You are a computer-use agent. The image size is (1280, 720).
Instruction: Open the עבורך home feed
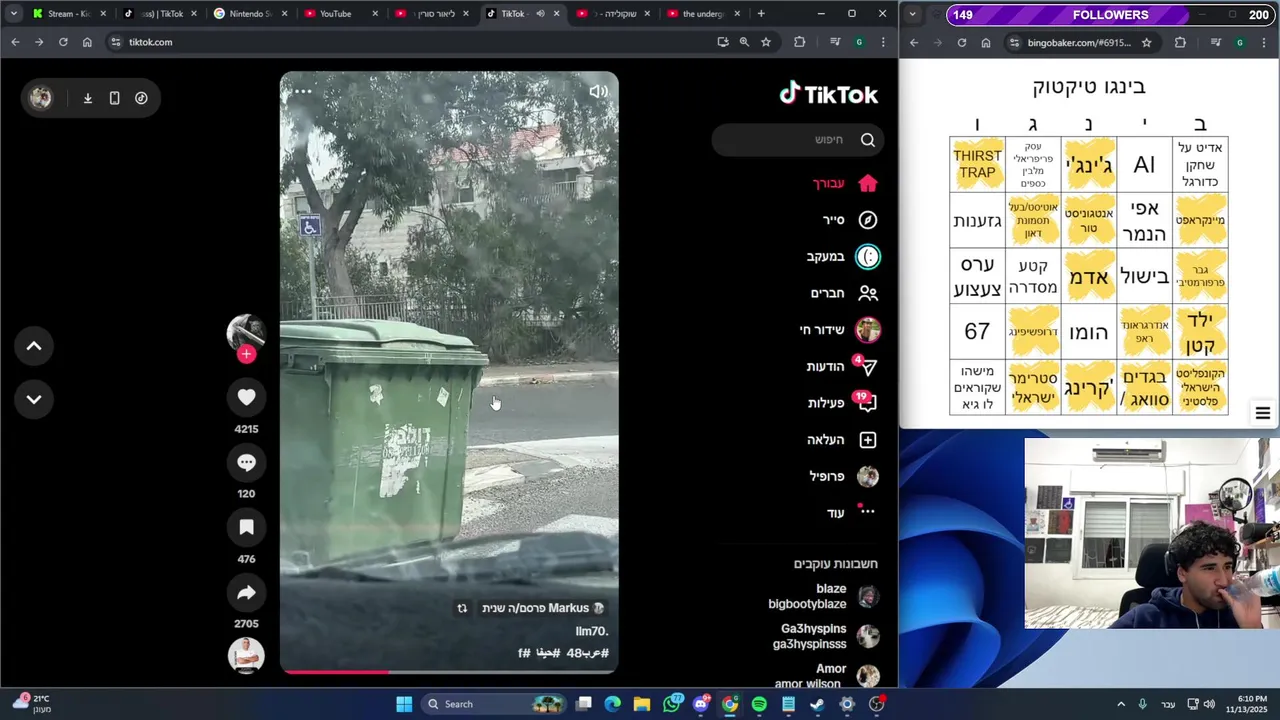[845, 183]
